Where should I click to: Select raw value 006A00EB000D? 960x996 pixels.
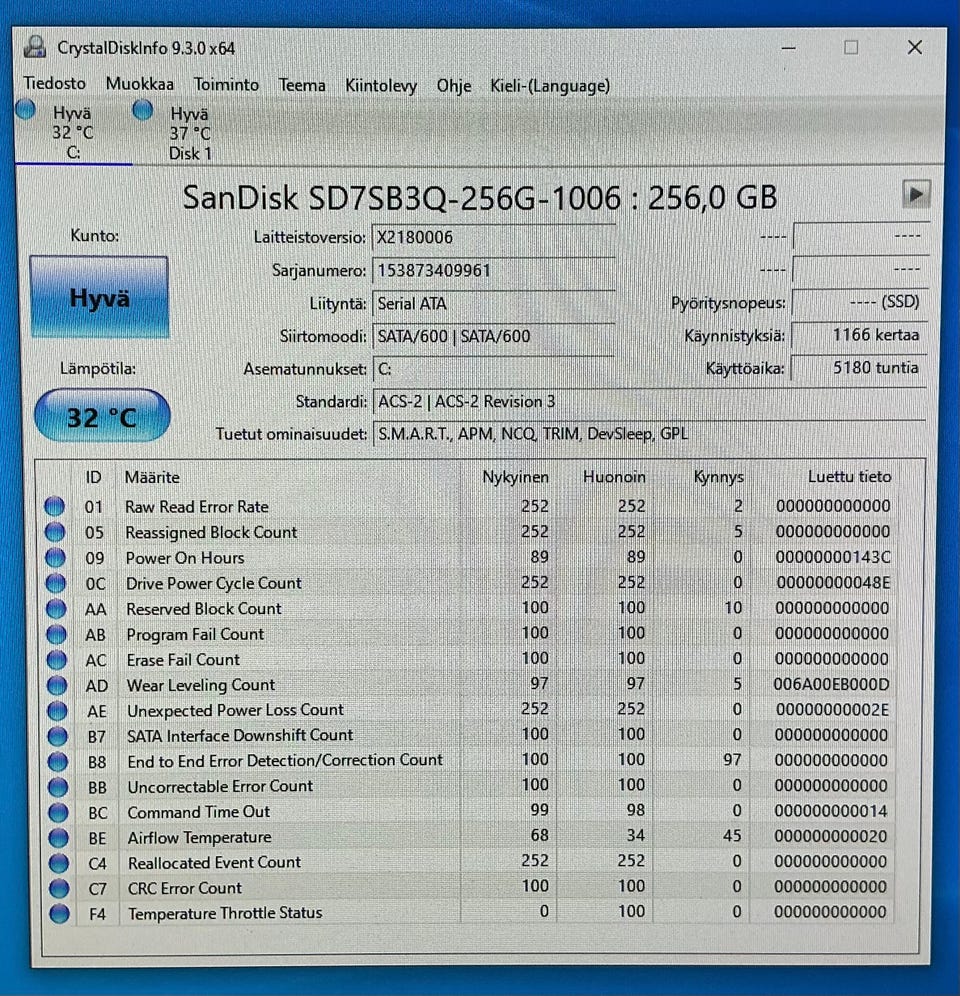tap(831, 684)
